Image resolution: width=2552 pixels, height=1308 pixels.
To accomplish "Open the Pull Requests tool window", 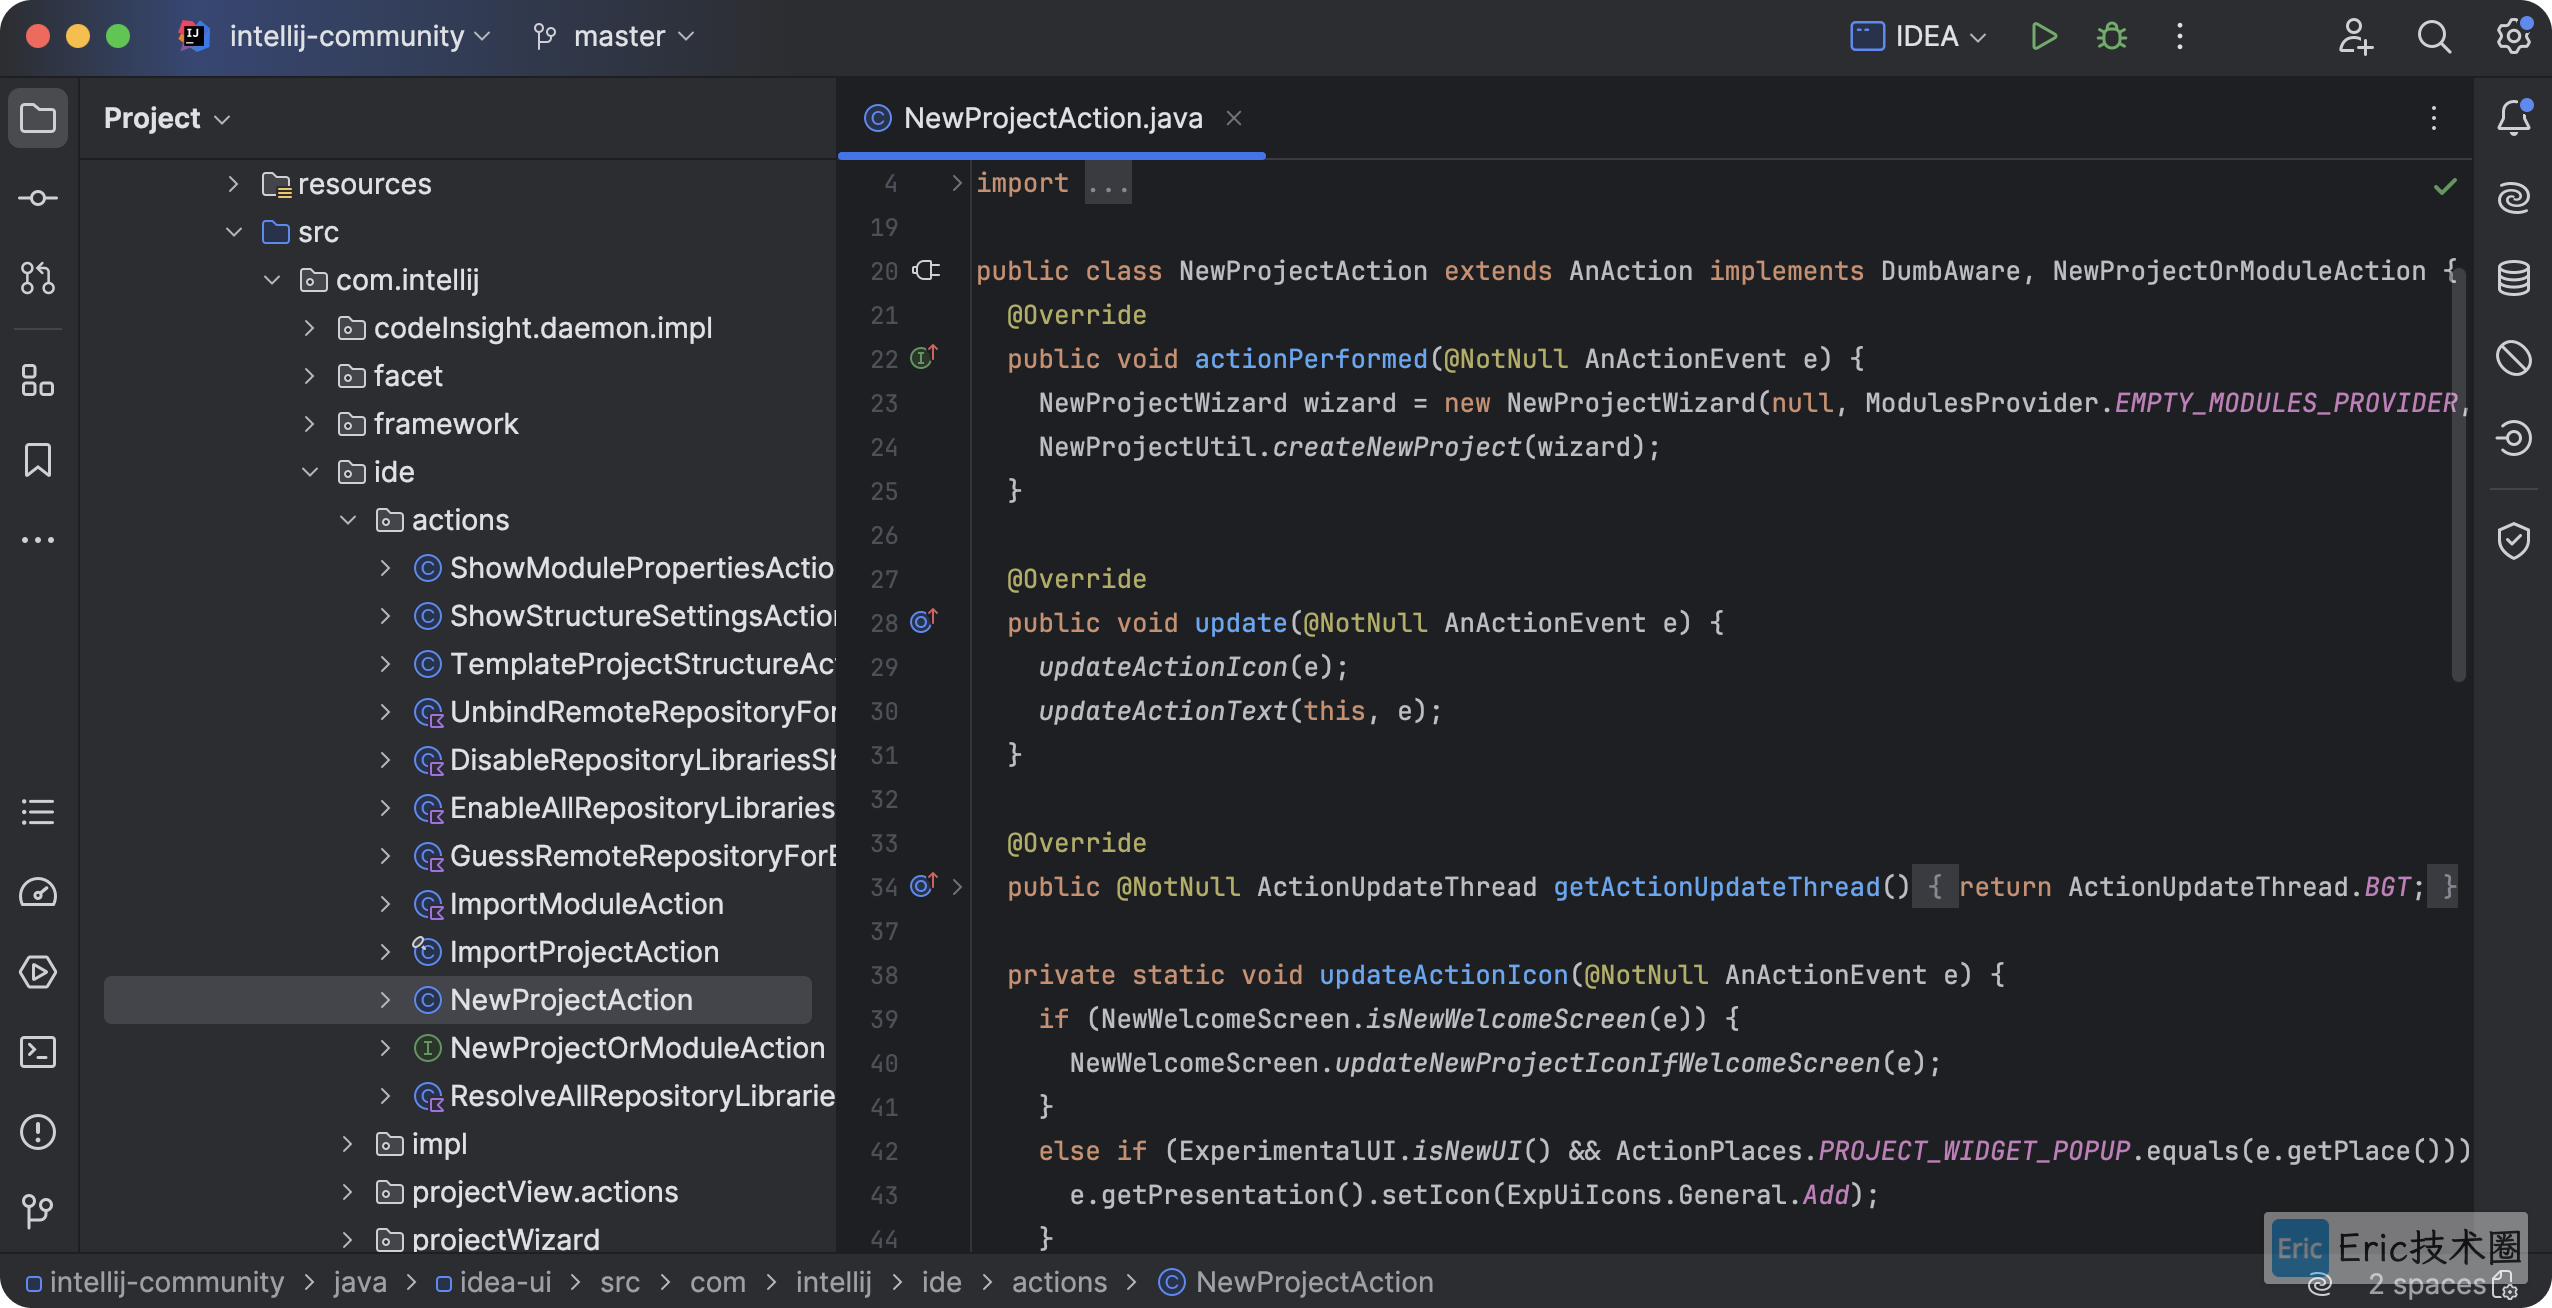I will point(38,278).
